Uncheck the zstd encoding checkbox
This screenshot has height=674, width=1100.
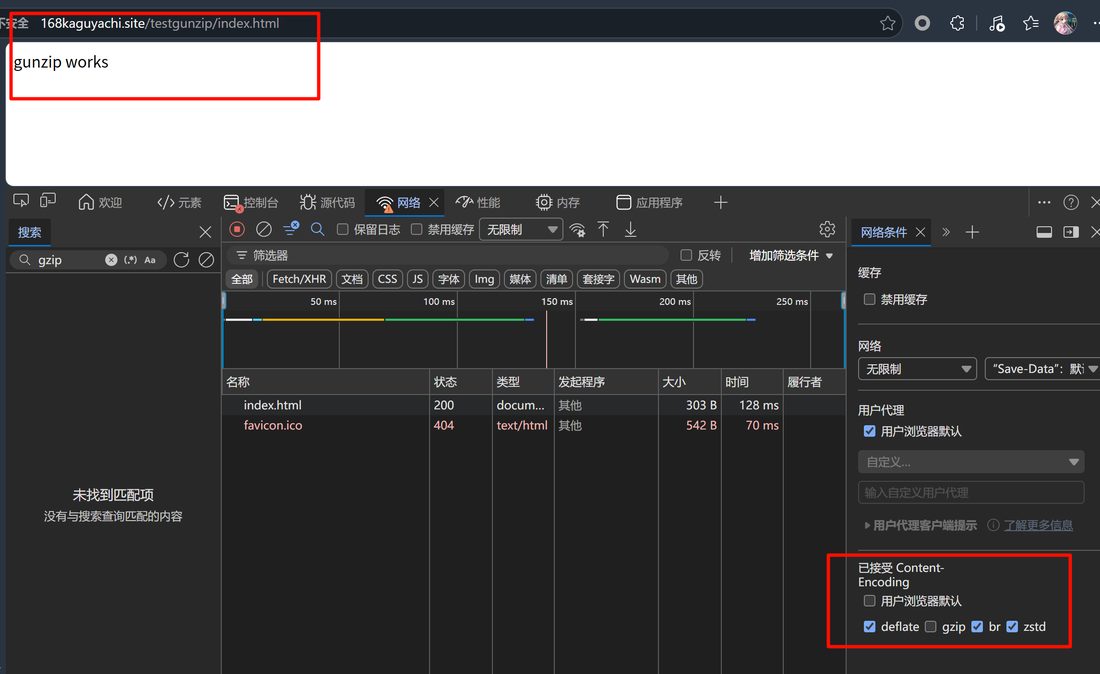coord(1012,627)
